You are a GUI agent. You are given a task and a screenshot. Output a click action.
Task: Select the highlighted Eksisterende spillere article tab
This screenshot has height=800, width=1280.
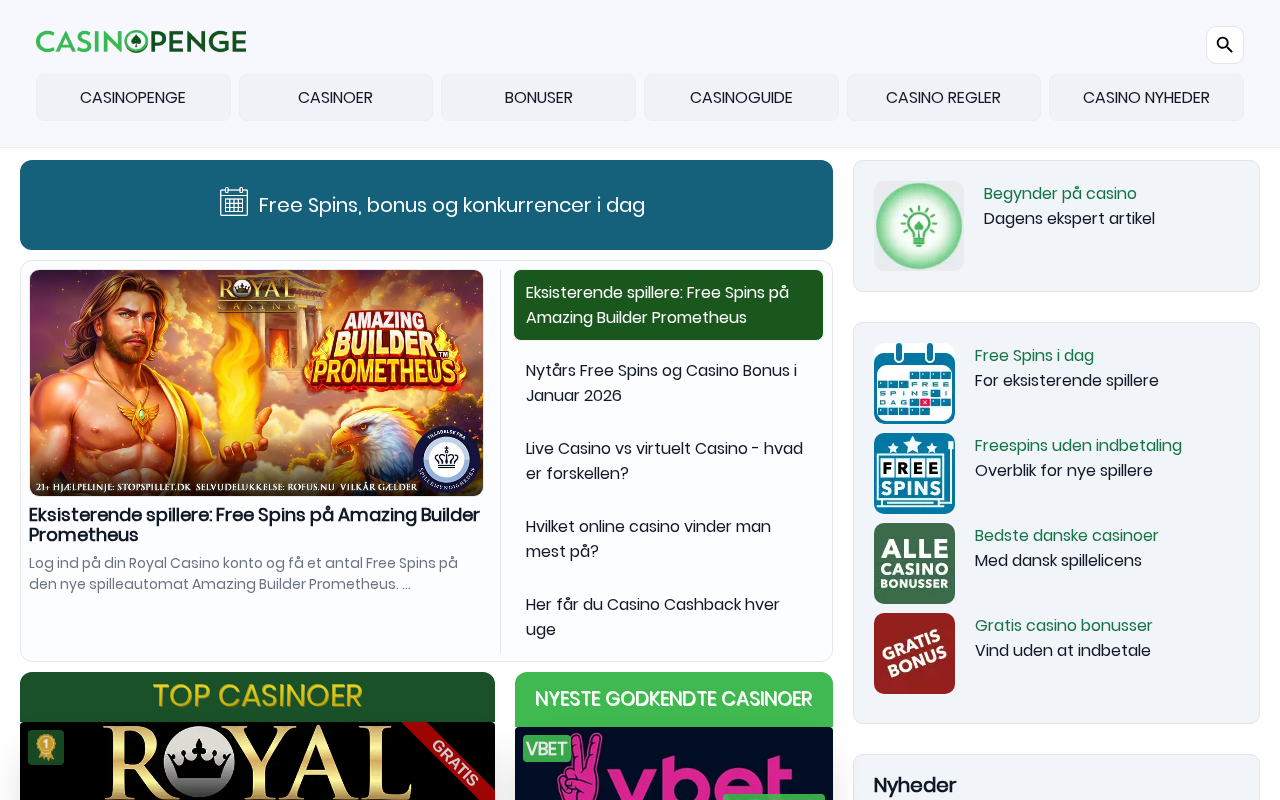[668, 305]
